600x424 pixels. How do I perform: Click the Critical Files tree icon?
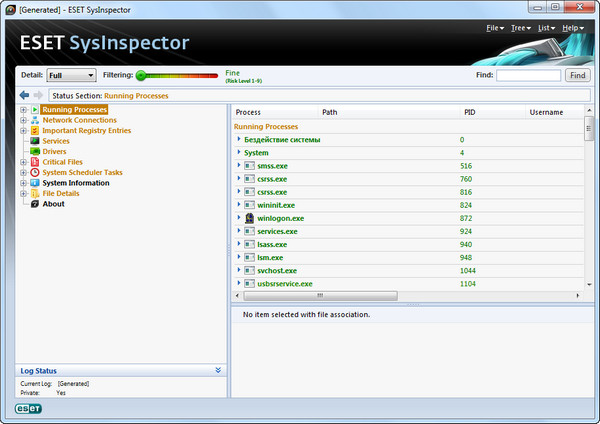[35, 162]
